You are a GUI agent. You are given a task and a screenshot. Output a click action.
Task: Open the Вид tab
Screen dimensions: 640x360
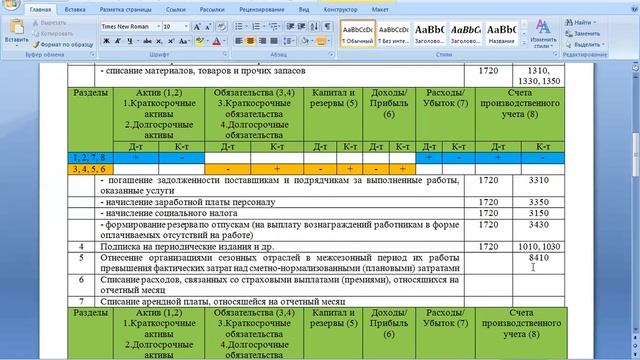click(304, 9)
